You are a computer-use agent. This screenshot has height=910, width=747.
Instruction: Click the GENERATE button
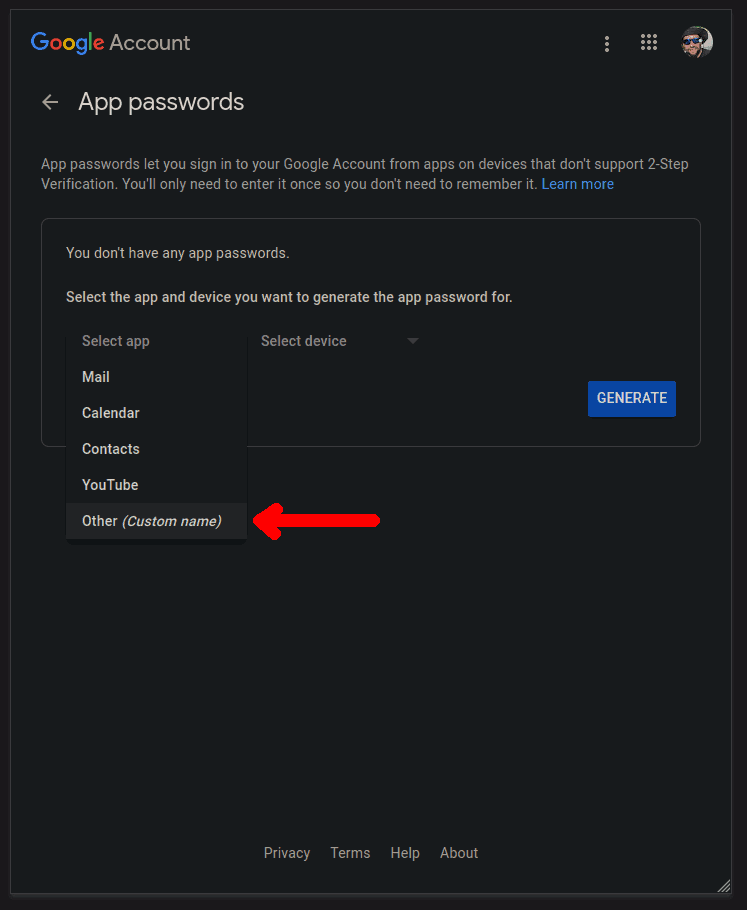pyautogui.click(x=631, y=399)
